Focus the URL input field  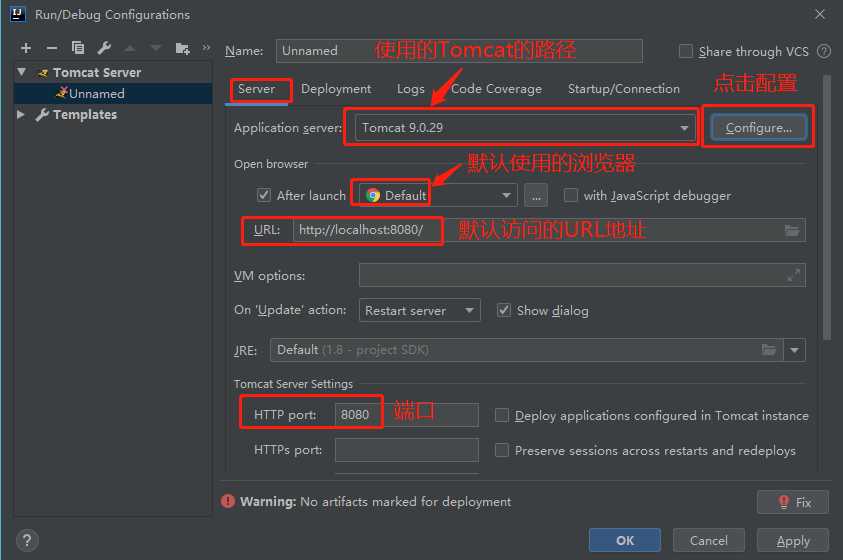549,231
